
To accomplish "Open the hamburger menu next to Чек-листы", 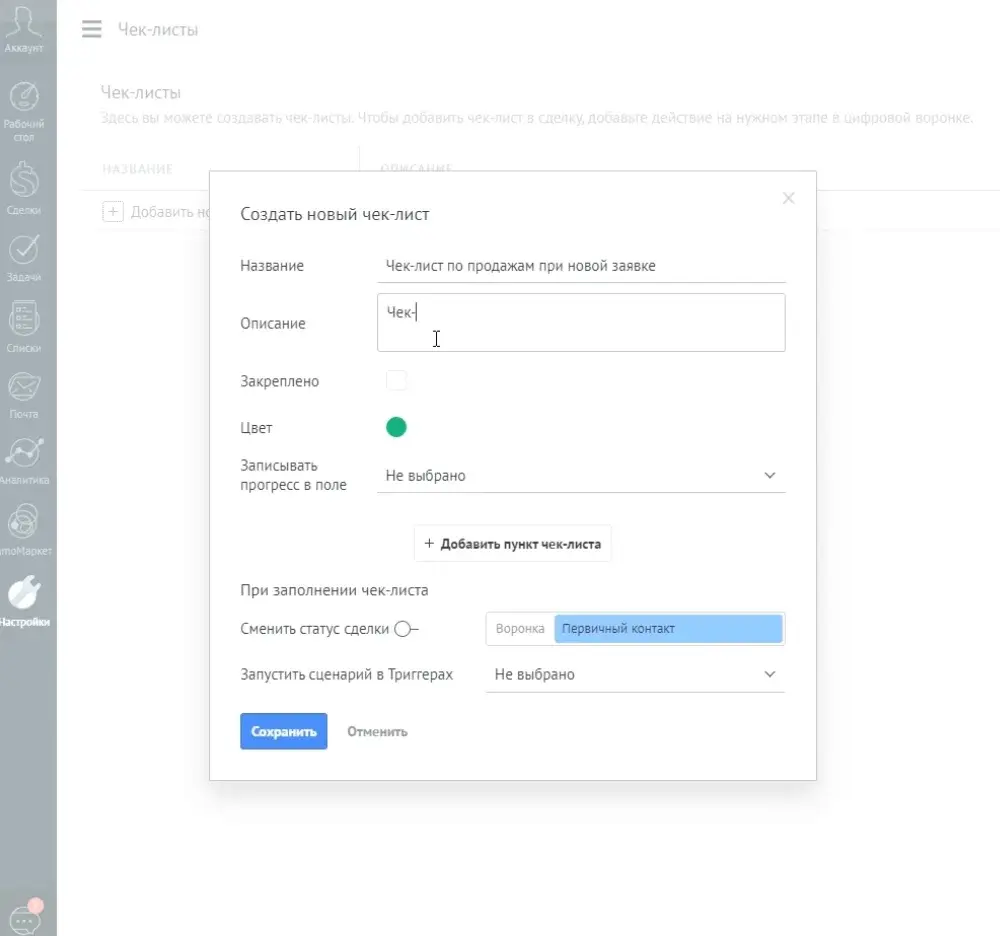I will pyautogui.click(x=92, y=29).
